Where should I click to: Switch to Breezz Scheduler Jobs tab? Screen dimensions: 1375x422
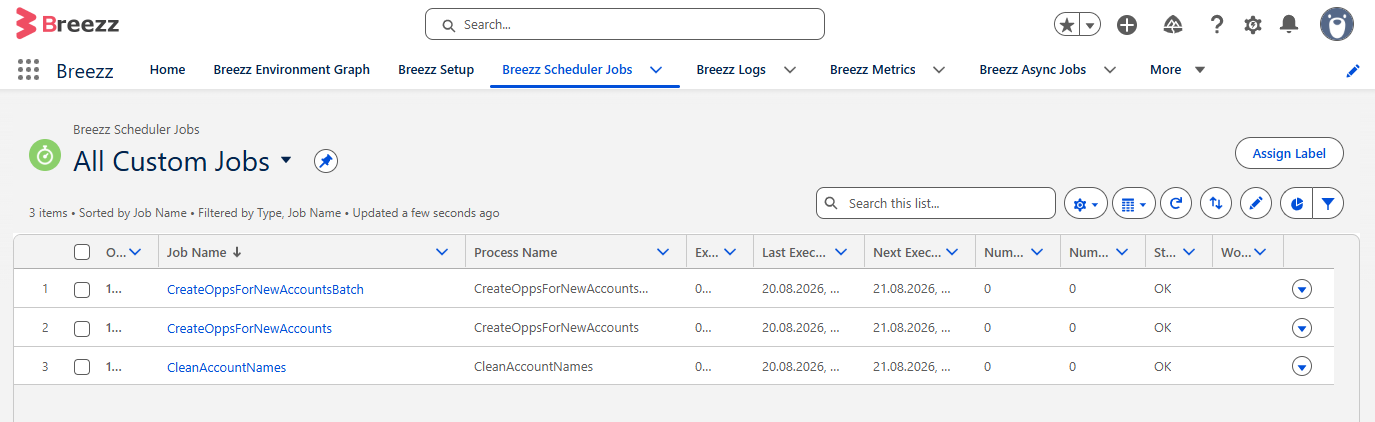(x=567, y=70)
